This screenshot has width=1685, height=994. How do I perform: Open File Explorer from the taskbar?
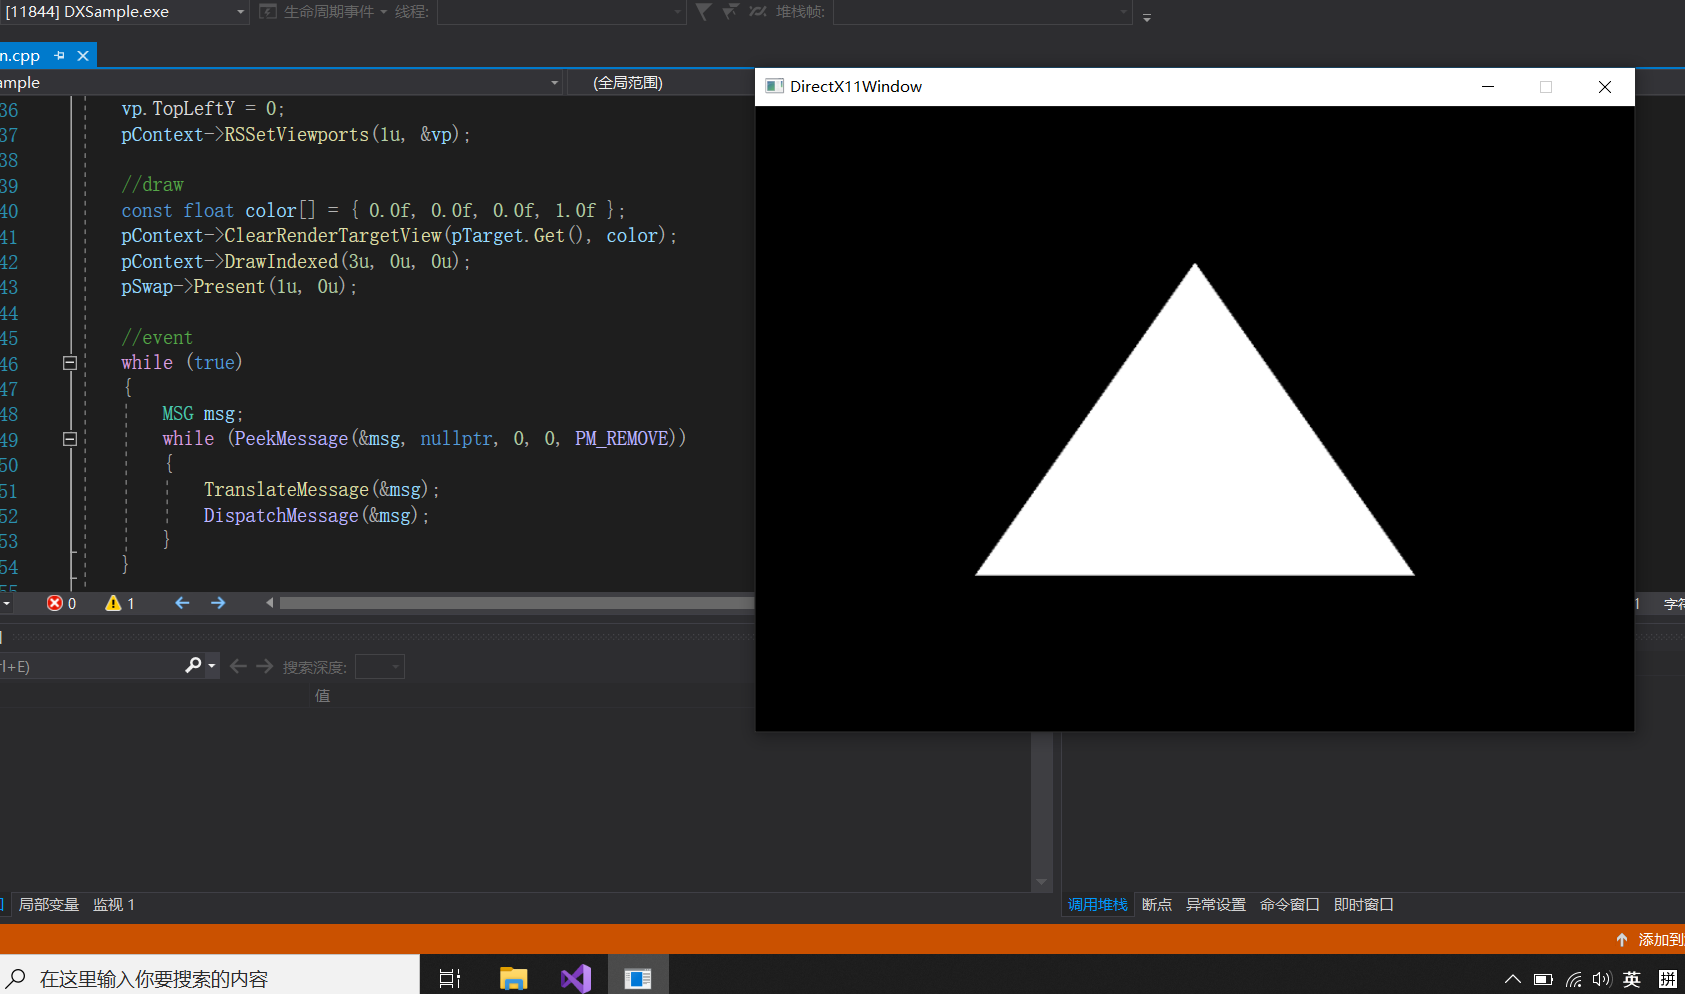[513, 978]
